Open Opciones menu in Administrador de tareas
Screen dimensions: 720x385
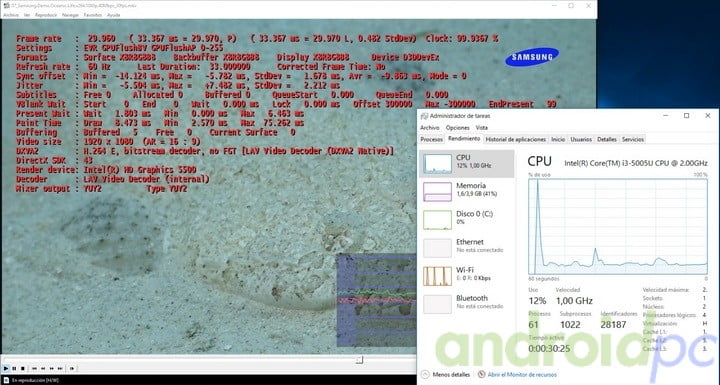(458, 128)
